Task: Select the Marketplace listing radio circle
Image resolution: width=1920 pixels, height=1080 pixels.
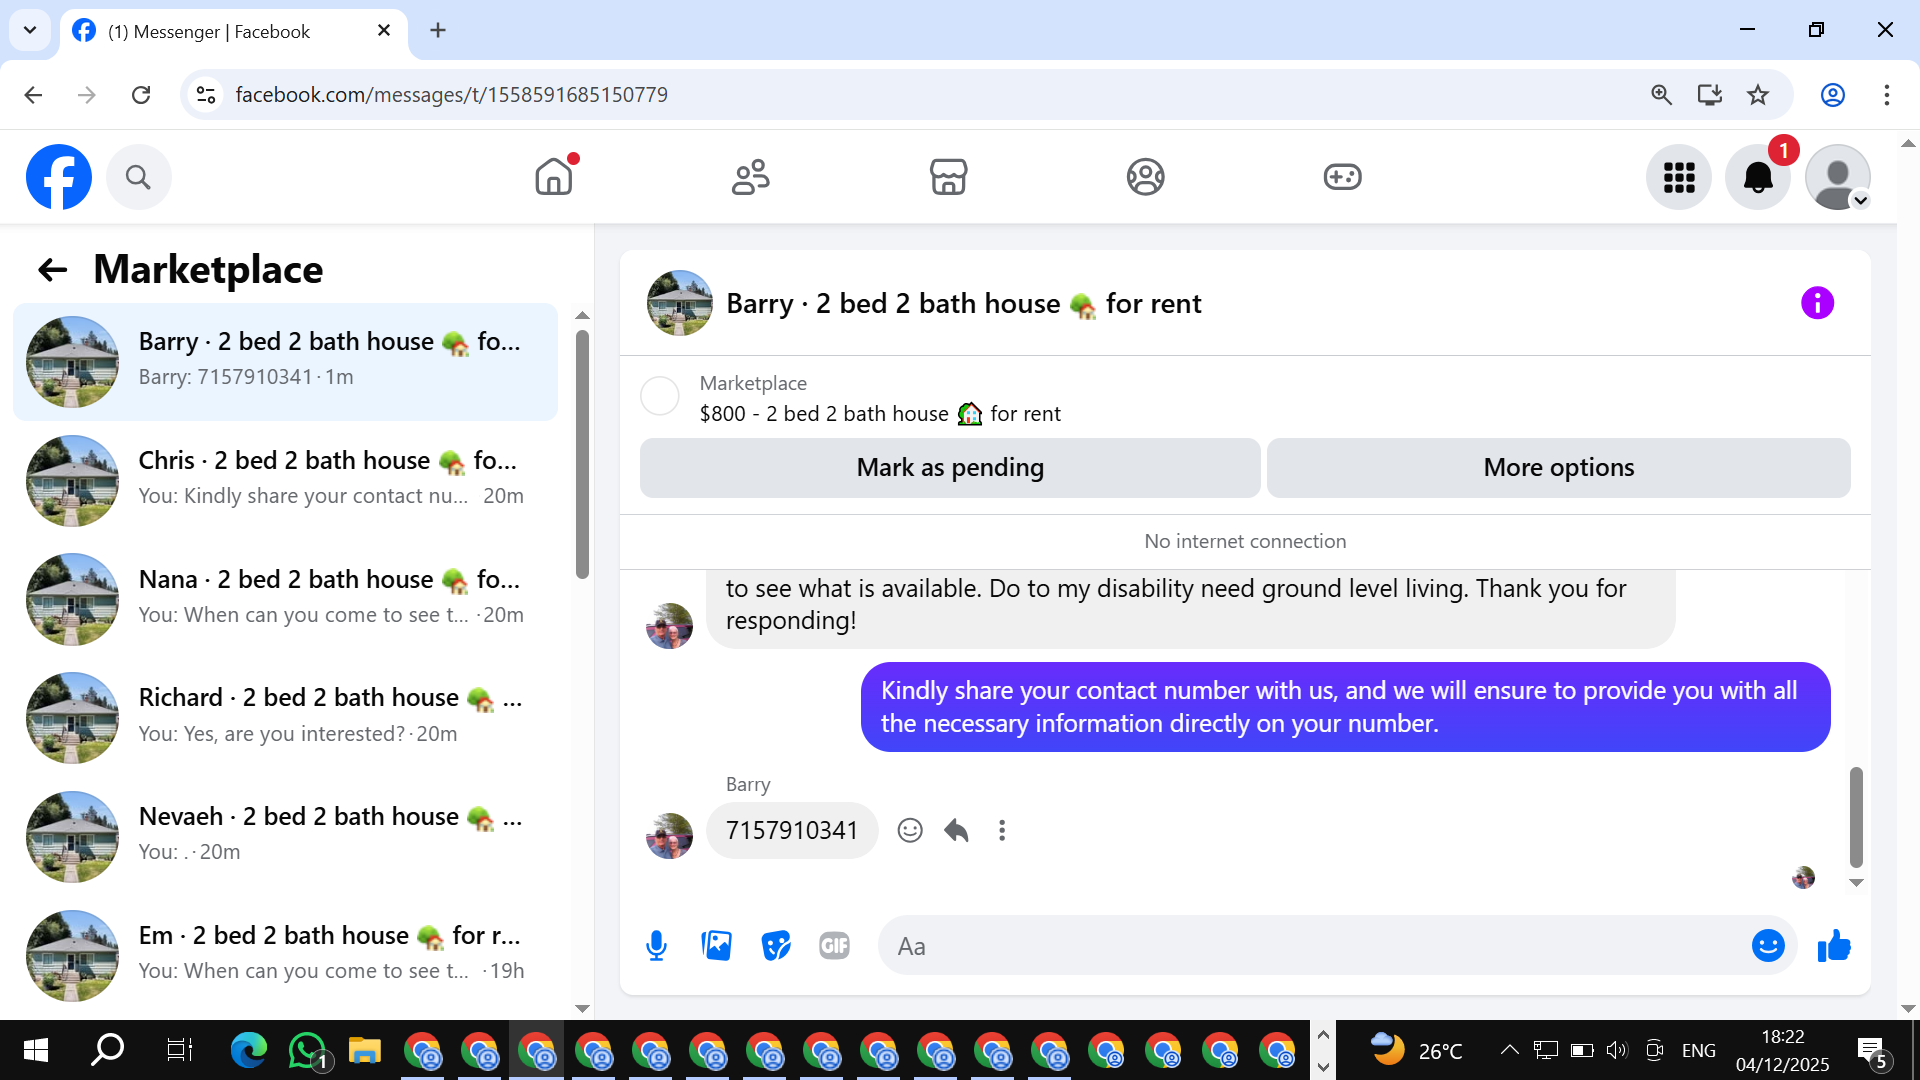Action: [x=660, y=396]
